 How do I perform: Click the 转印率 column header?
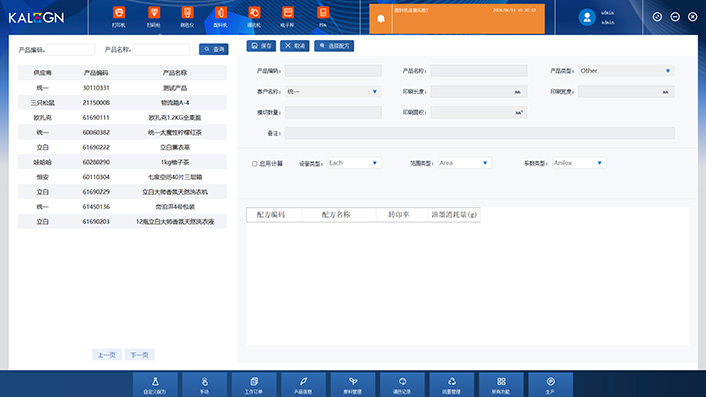(x=399, y=215)
